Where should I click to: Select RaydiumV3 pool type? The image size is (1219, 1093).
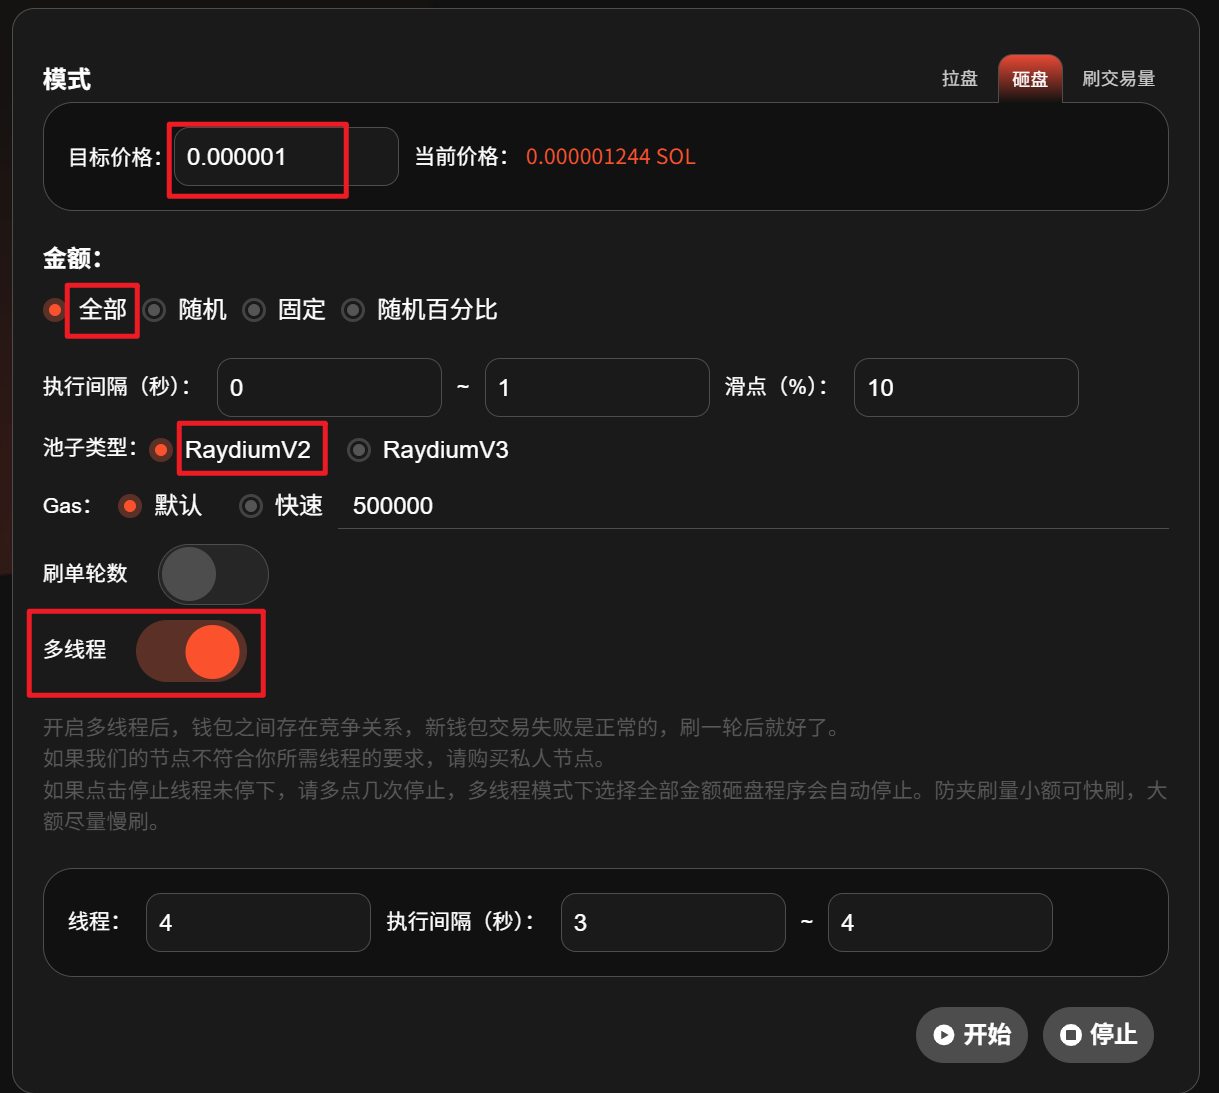[359, 450]
